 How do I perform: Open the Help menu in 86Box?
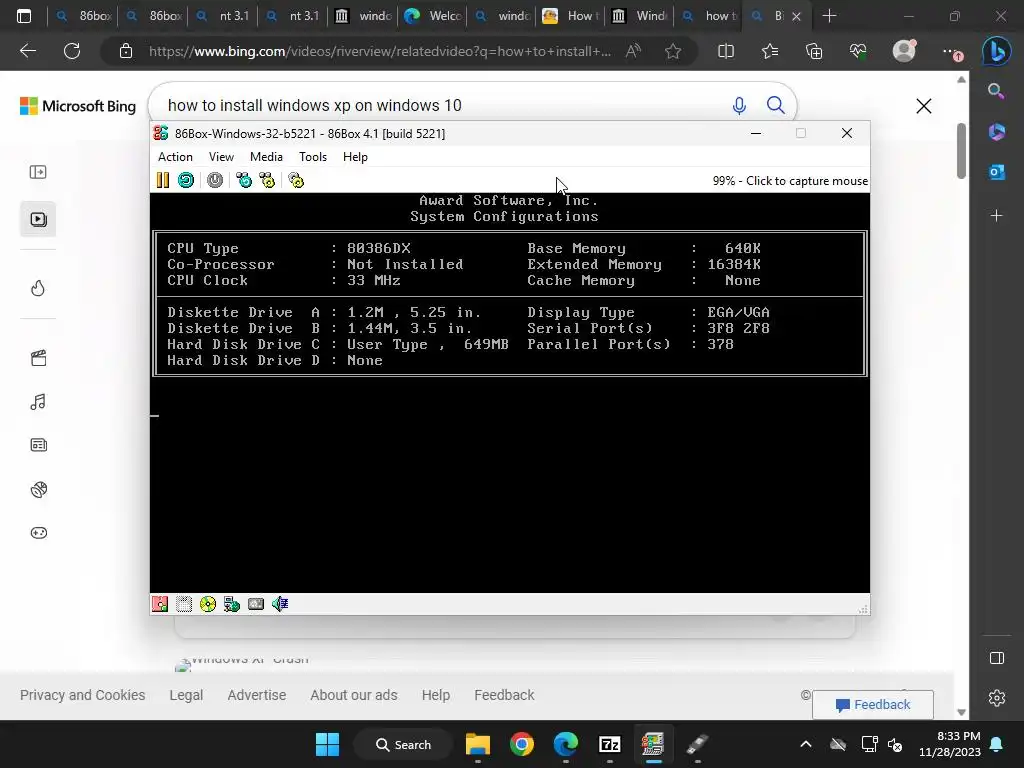(x=355, y=157)
